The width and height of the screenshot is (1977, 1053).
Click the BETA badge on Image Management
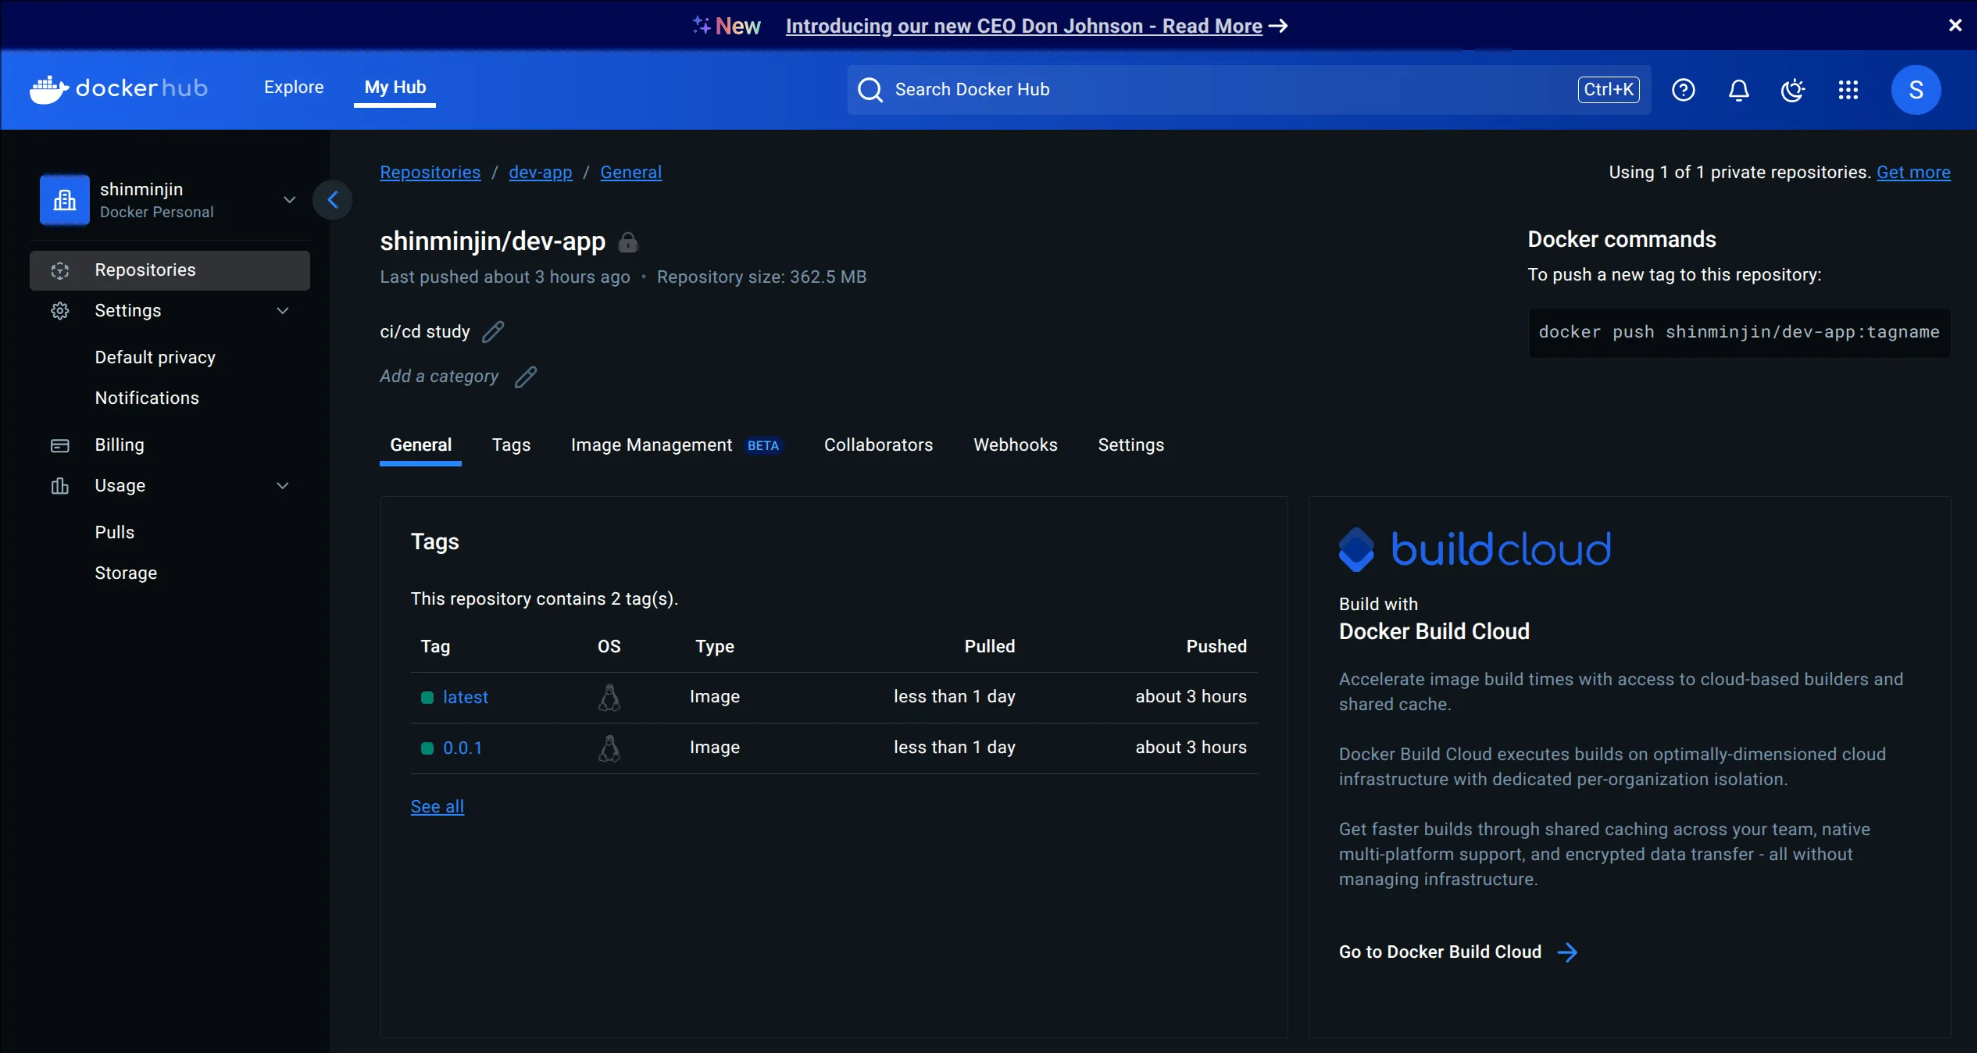coord(763,446)
